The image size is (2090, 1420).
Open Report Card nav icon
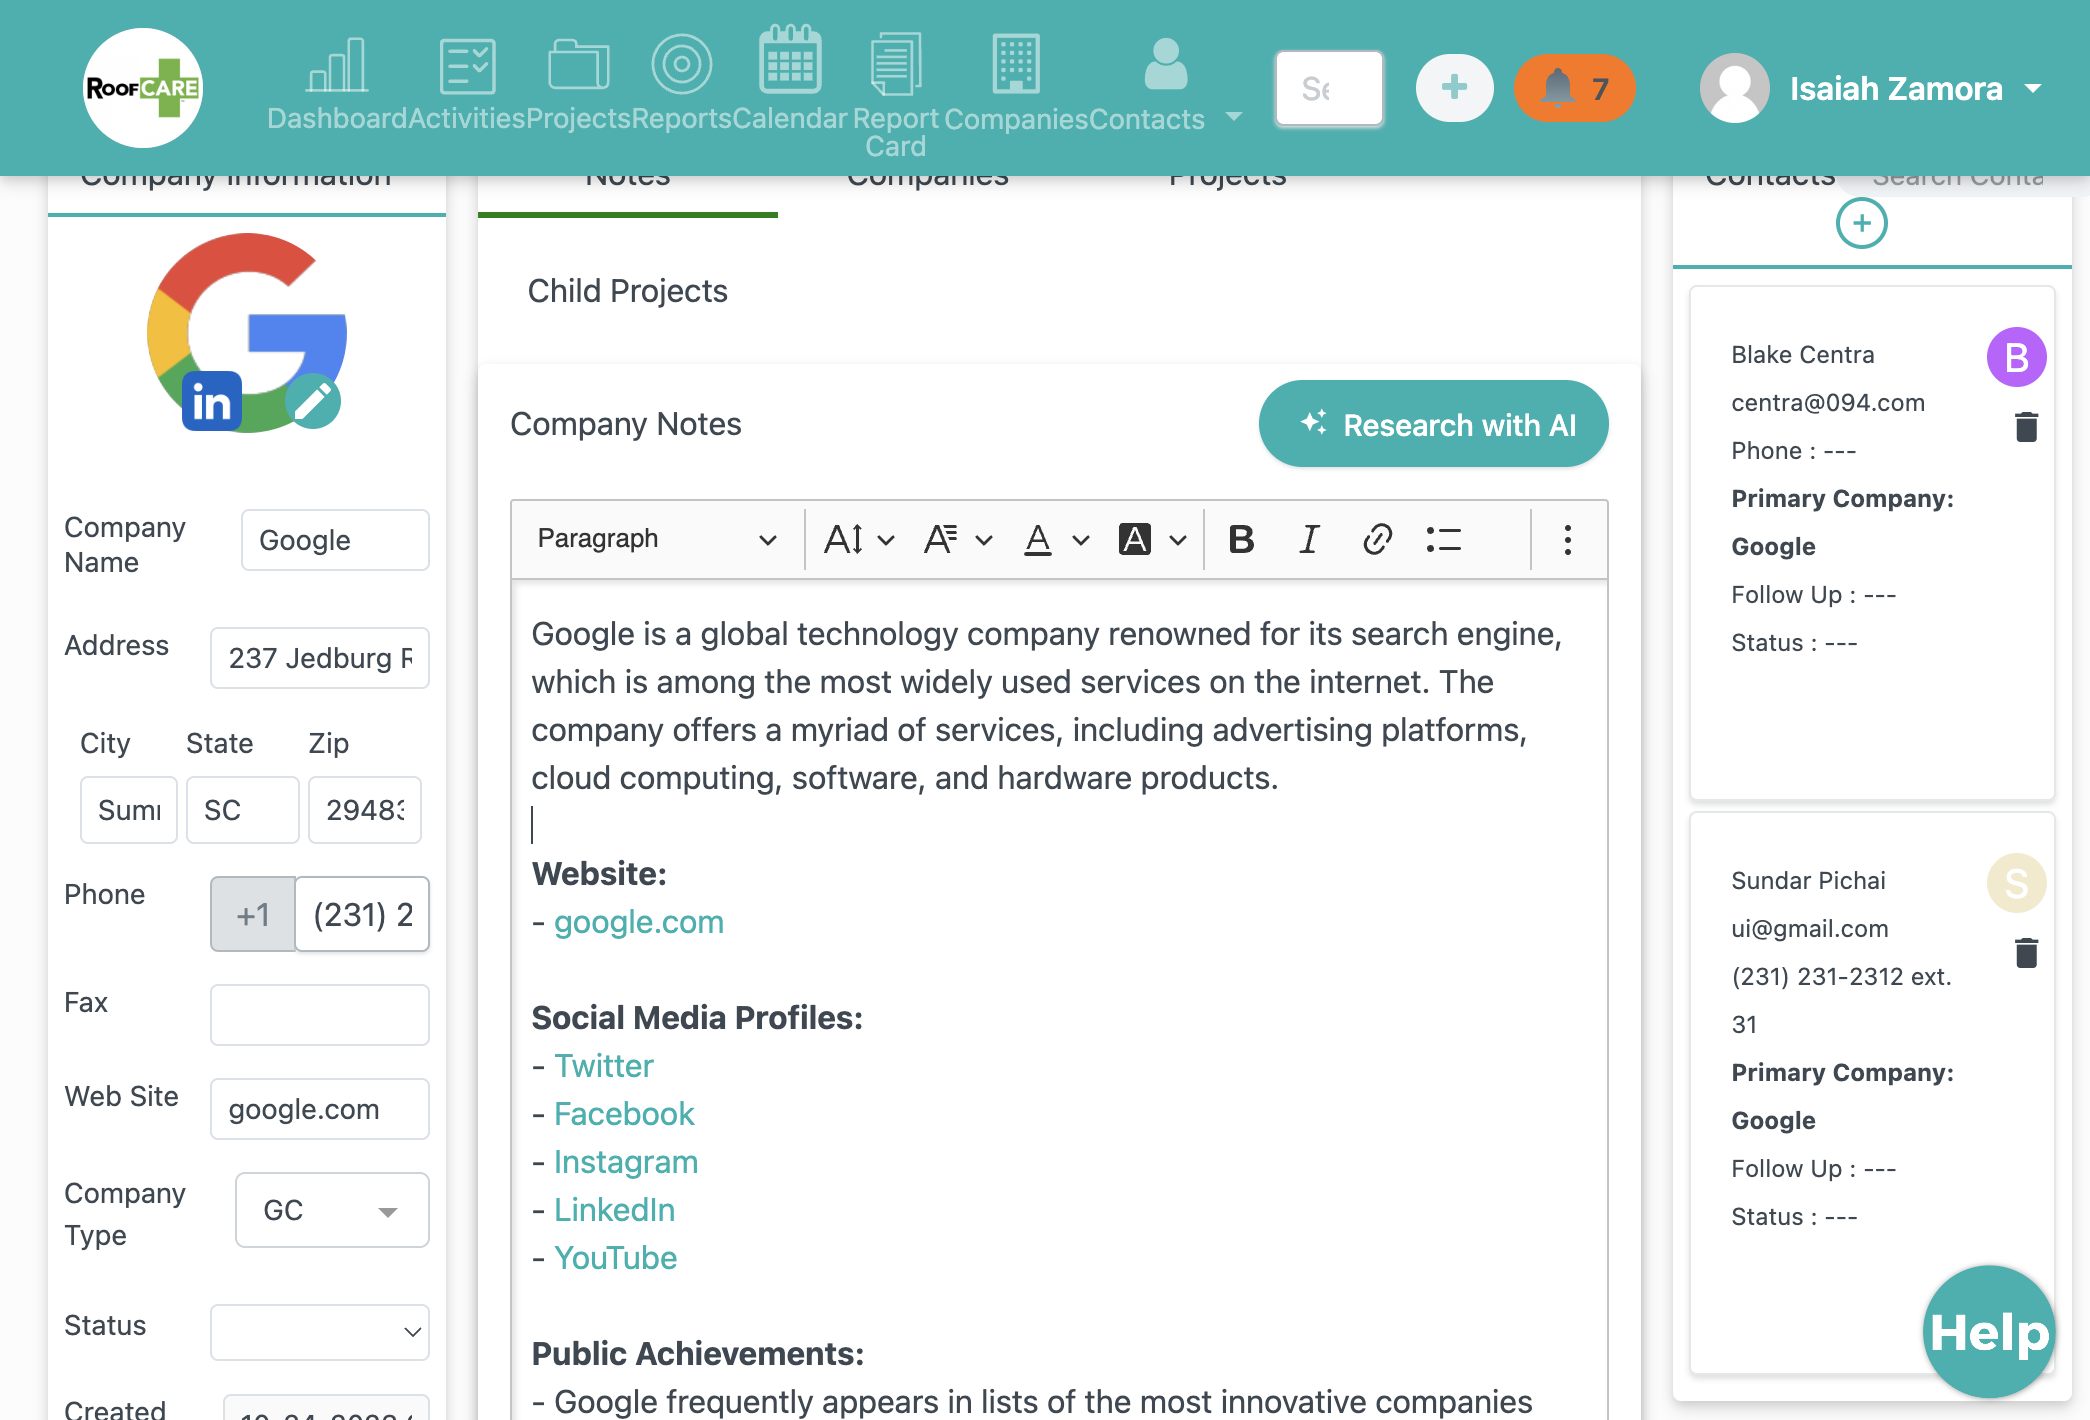click(x=896, y=64)
